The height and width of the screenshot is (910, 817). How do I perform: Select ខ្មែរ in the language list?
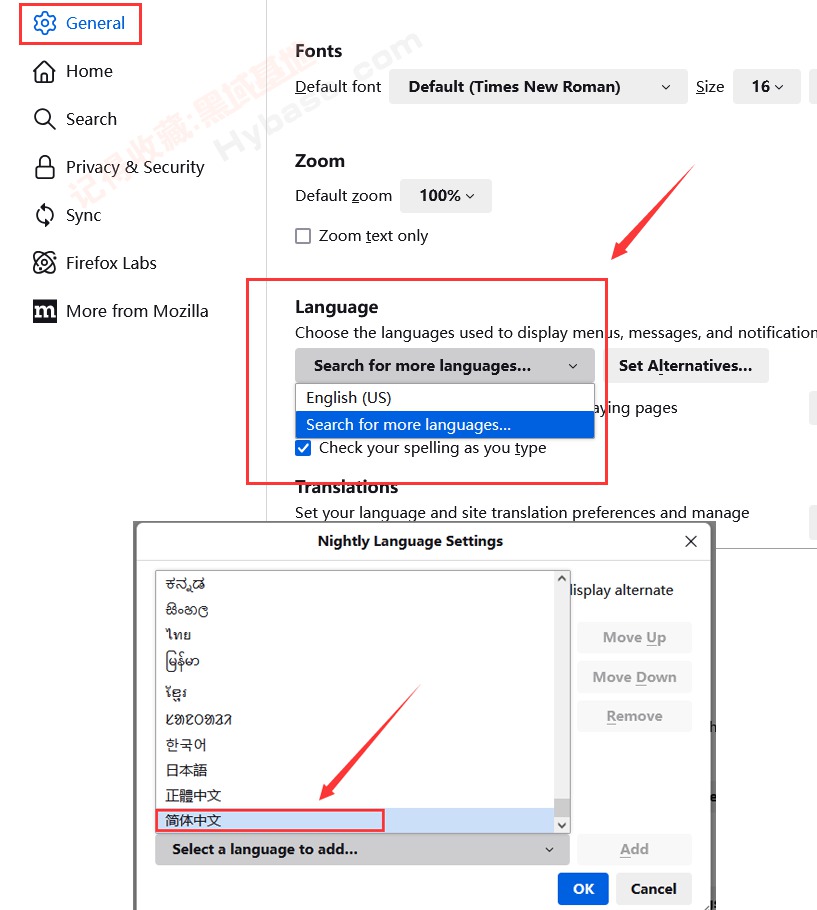click(355, 692)
